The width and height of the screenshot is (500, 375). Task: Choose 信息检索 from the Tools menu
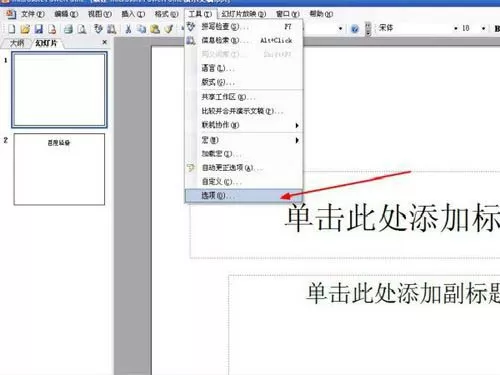(x=244, y=41)
